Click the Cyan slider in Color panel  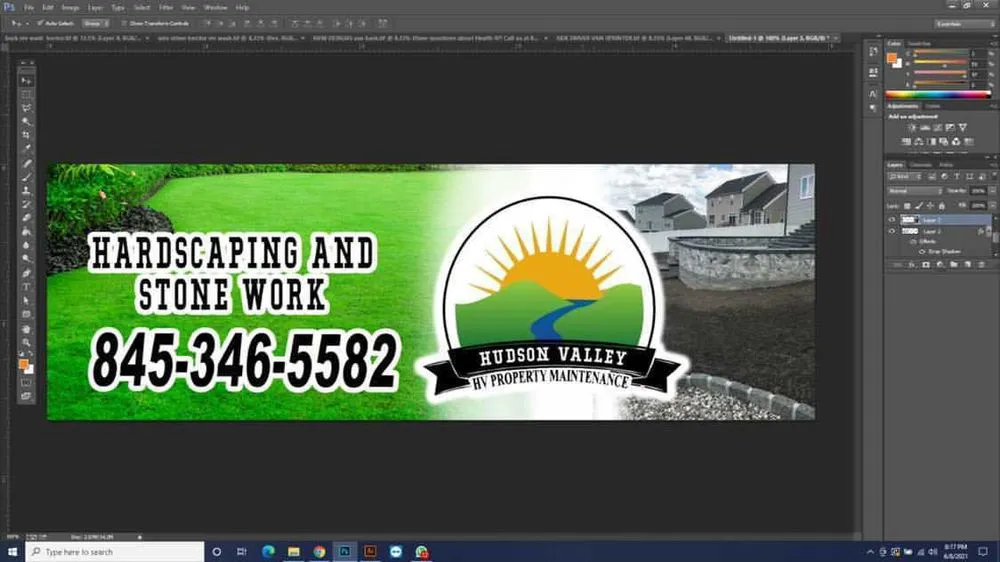point(941,54)
